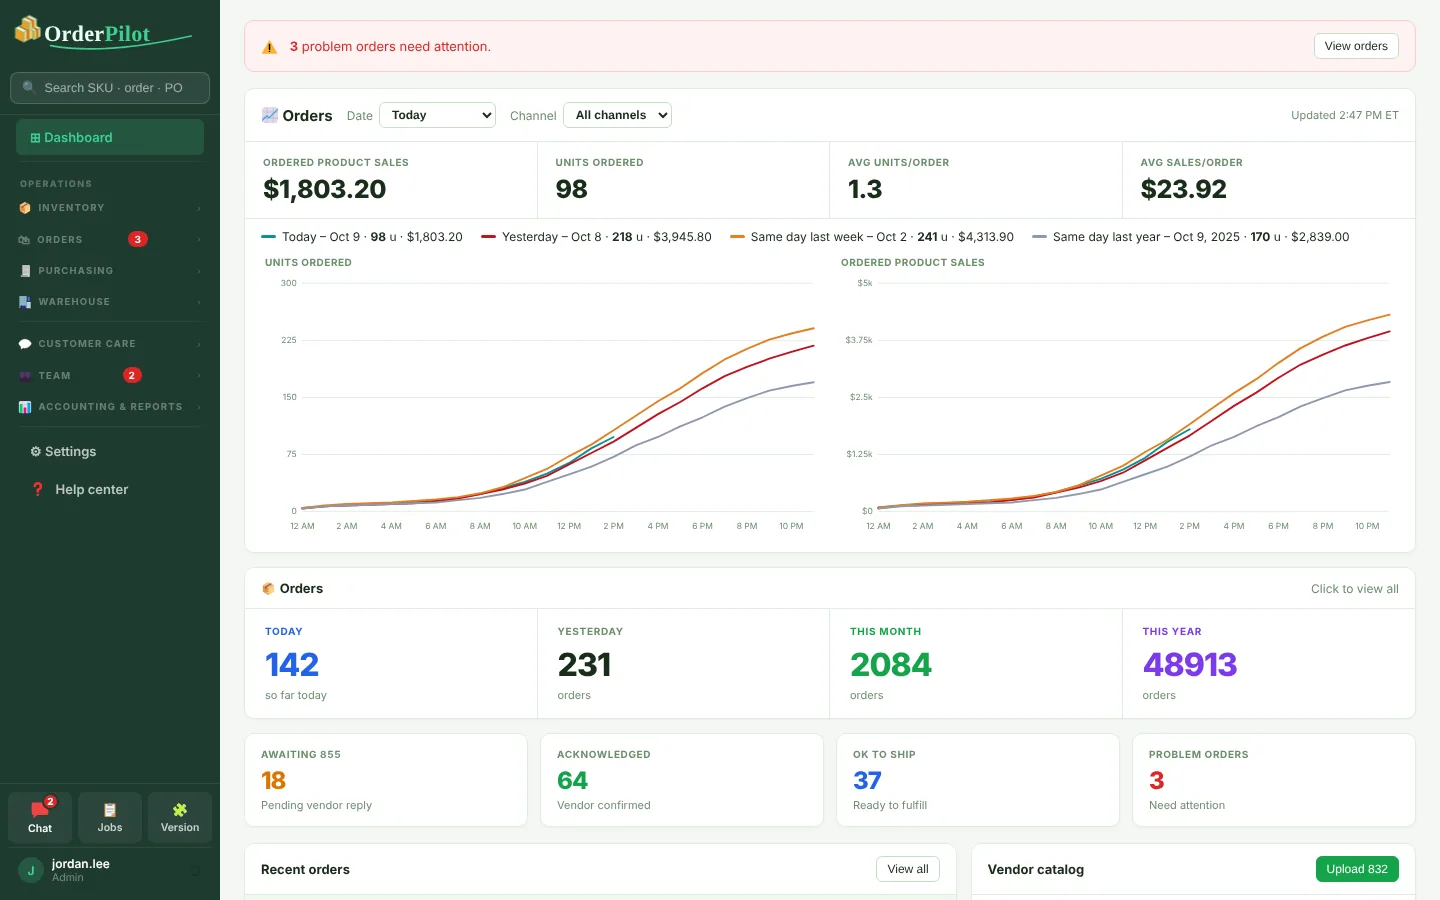Click the Warehouse building icon

point(25,302)
